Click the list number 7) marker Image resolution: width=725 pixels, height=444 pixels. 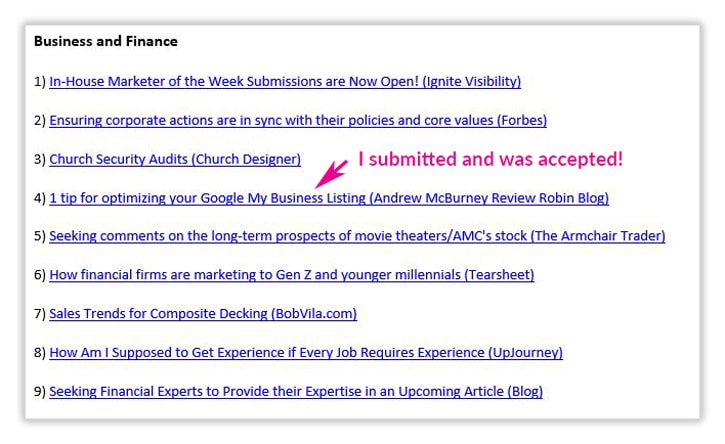point(40,314)
